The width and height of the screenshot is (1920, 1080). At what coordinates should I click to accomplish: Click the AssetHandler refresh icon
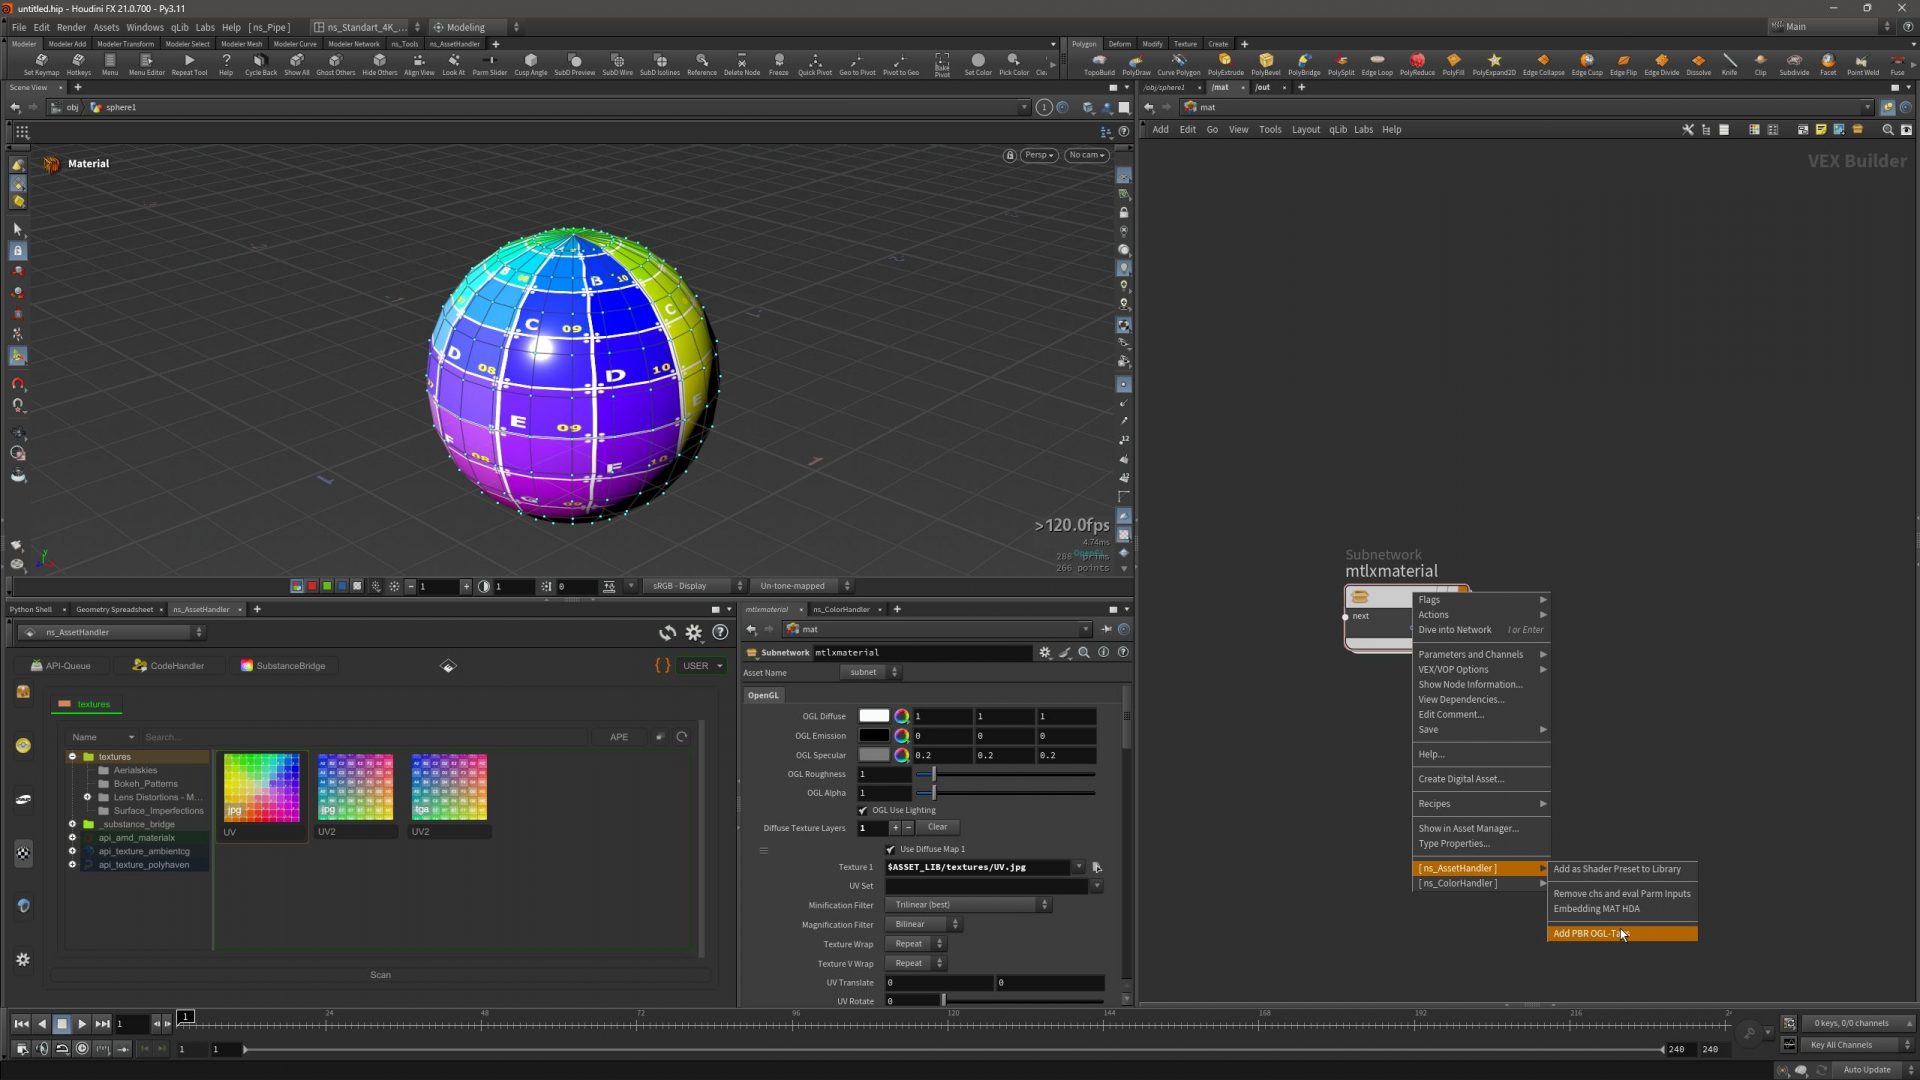tap(667, 633)
